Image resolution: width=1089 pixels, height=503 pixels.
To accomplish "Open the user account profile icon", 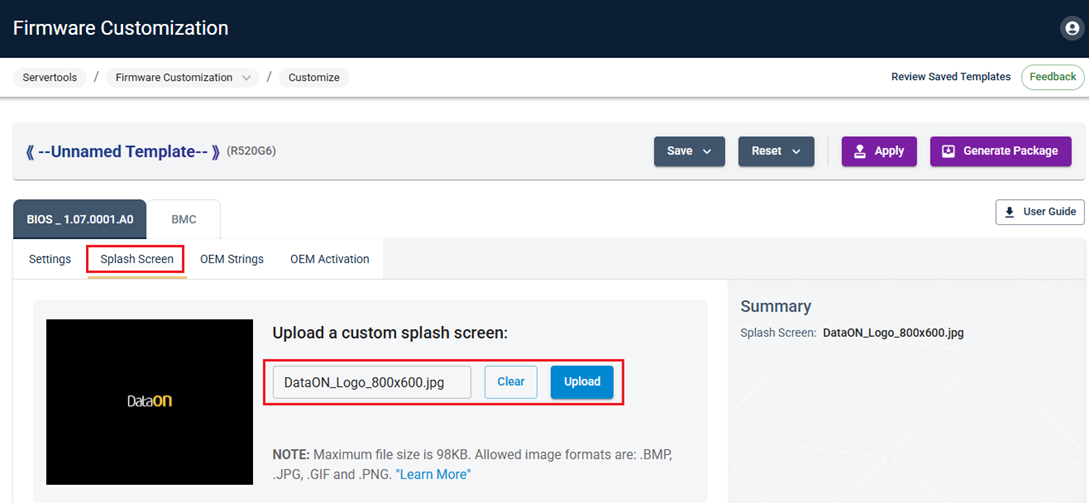I will pyautogui.click(x=1072, y=29).
